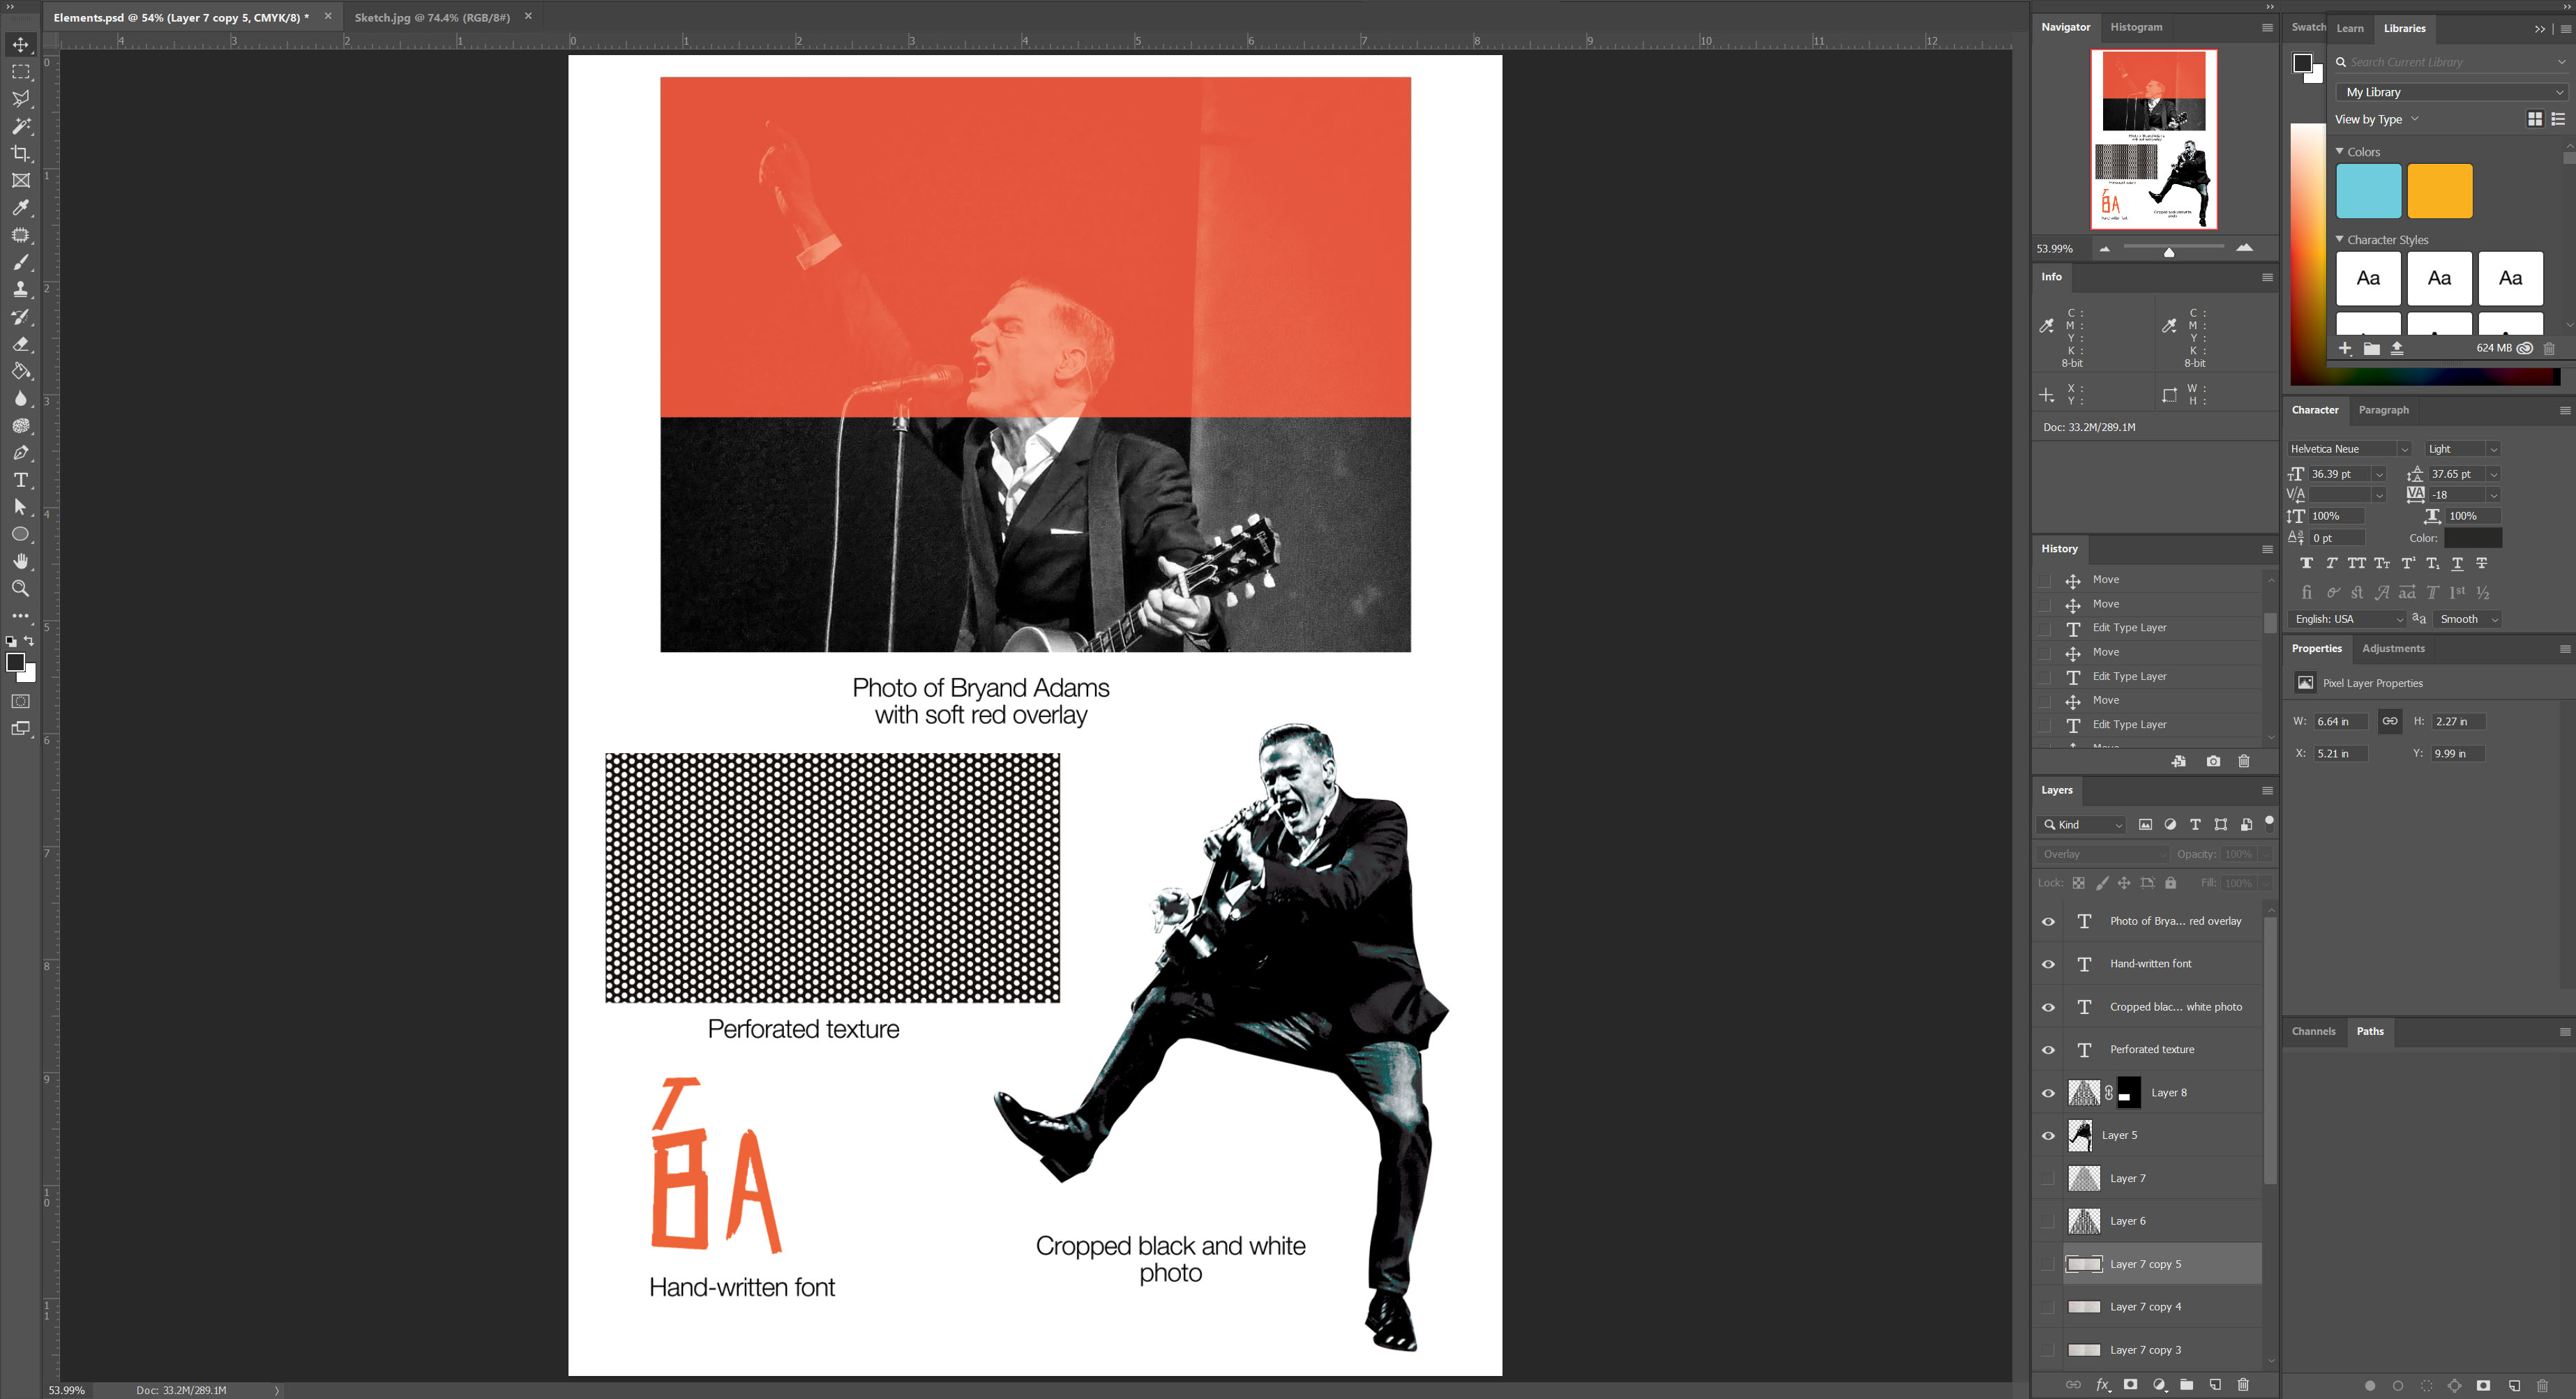Switch to the Channels tab

(x=2313, y=1031)
